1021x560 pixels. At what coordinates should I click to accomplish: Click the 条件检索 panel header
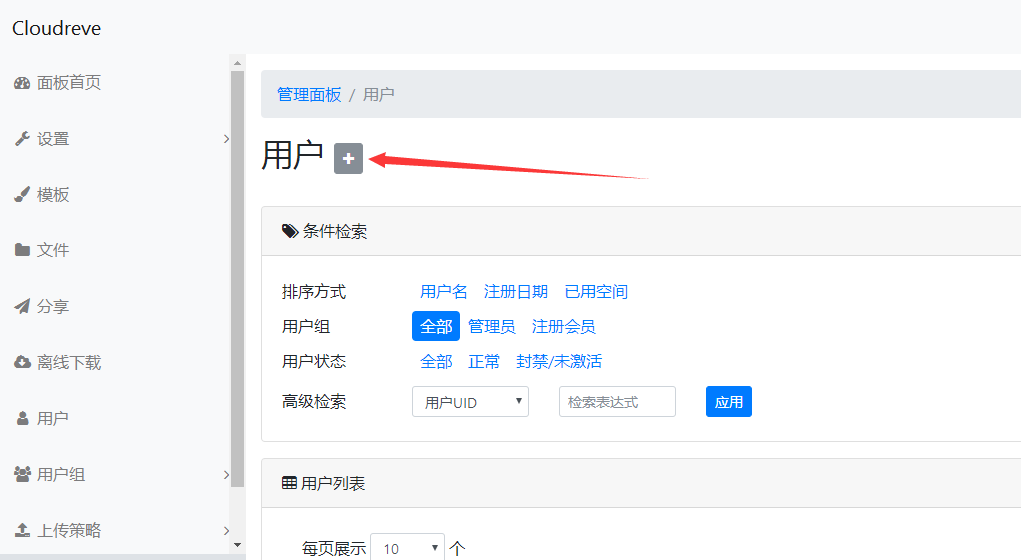click(641, 231)
